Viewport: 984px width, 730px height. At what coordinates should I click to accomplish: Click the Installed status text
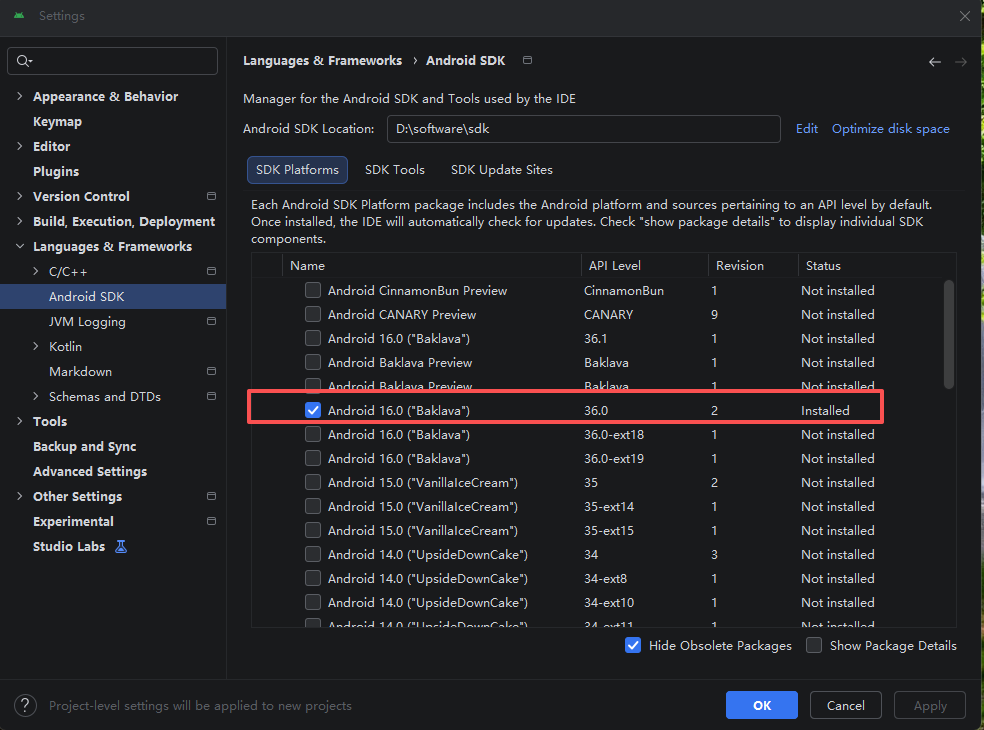pyautogui.click(x=825, y=411)
